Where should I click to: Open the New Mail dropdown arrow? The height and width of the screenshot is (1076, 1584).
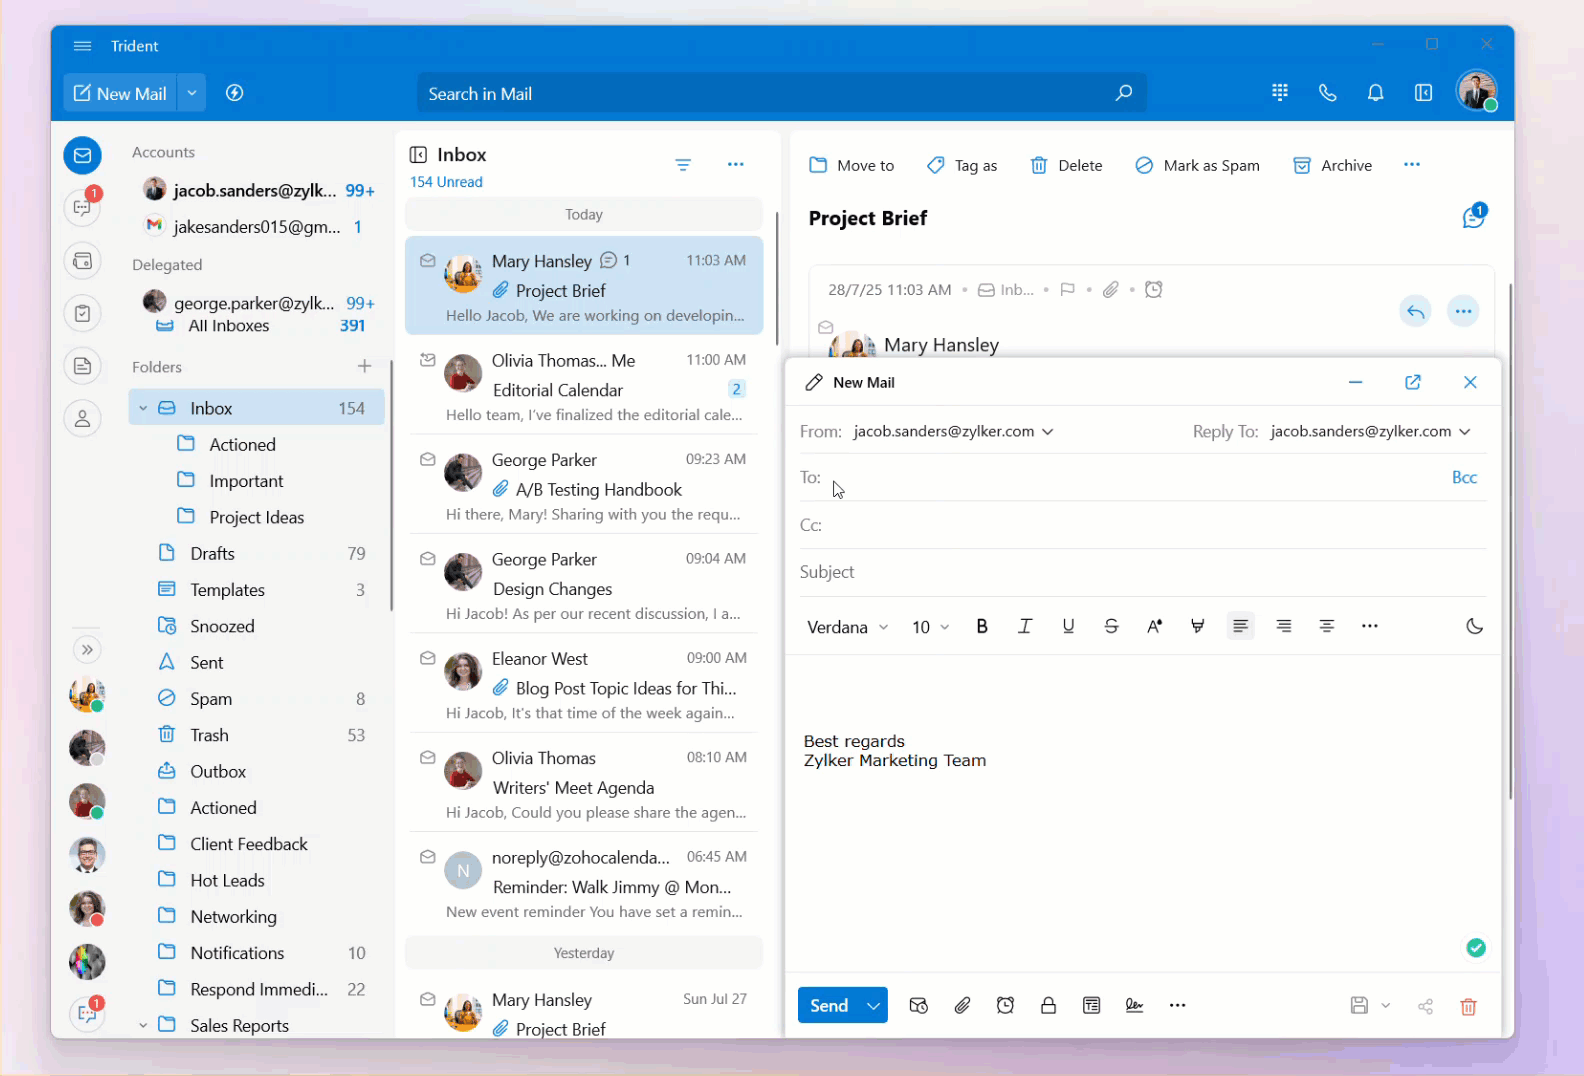tap(191, 93)
